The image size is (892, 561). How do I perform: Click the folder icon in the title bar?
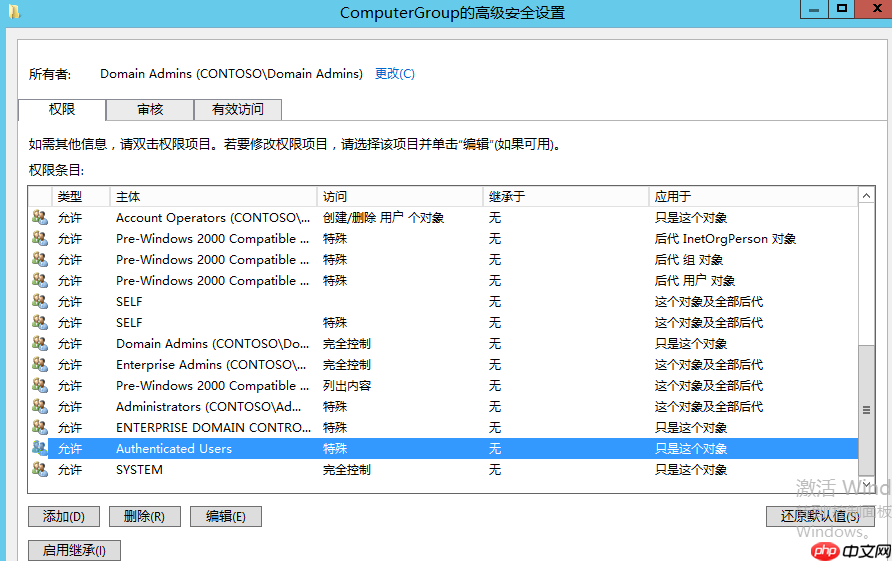tap(14, 11)
